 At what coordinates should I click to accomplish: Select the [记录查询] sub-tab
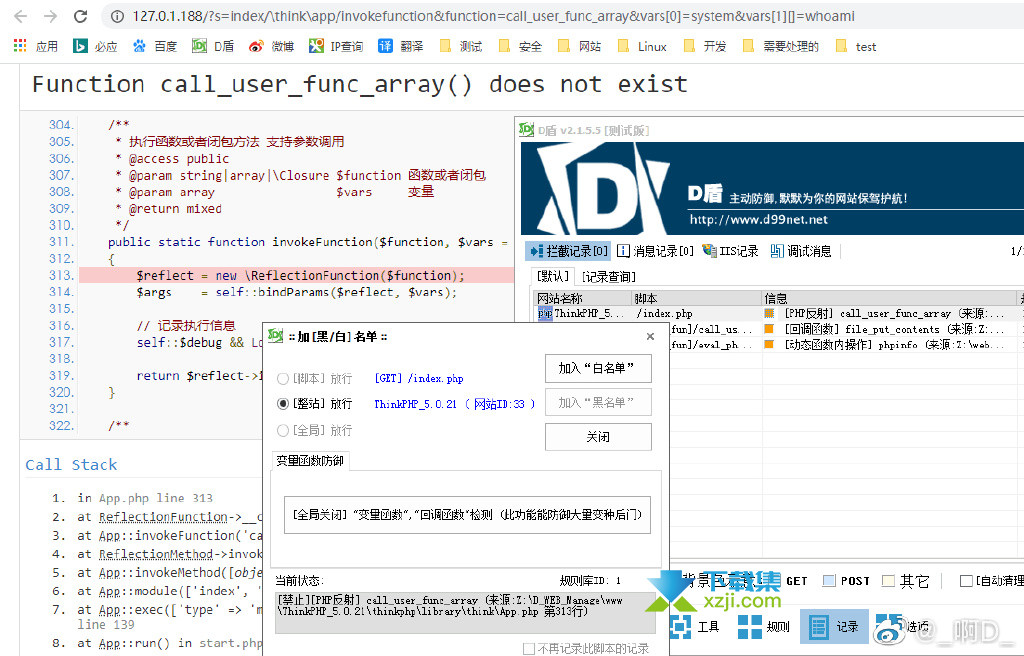coord(609,276)
